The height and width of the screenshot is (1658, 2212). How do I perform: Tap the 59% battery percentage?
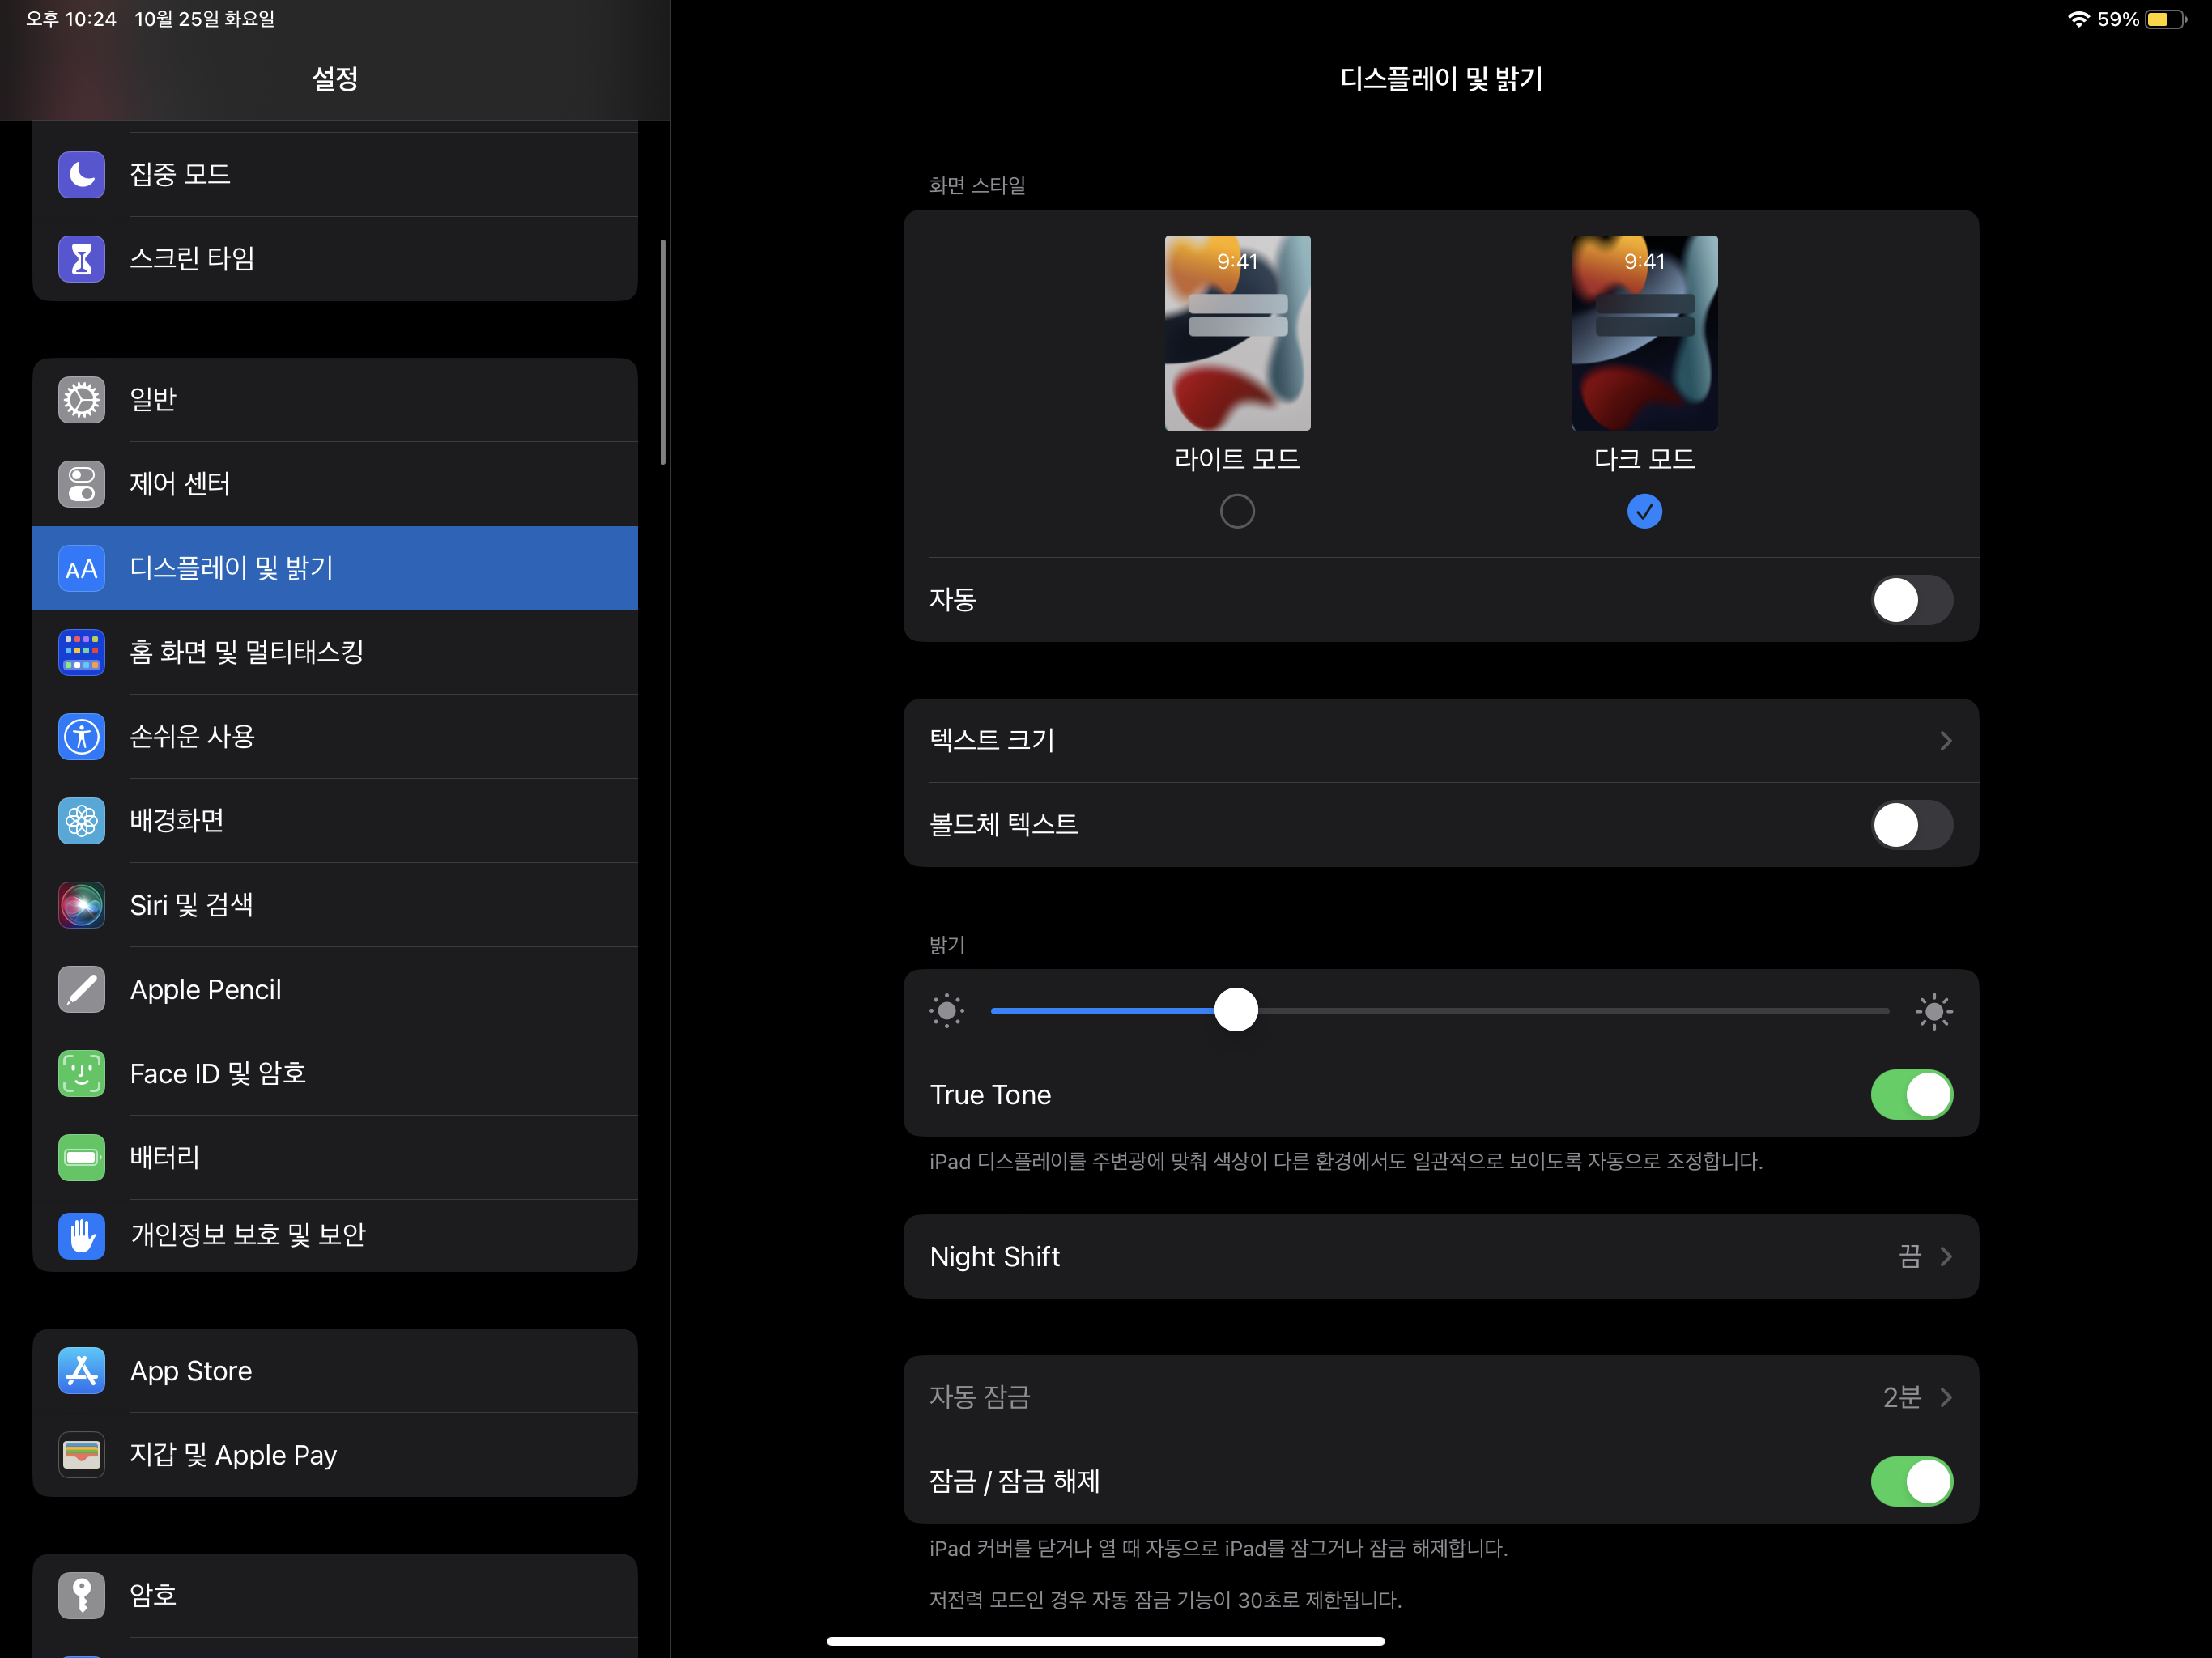click(x=2118, y=19)
